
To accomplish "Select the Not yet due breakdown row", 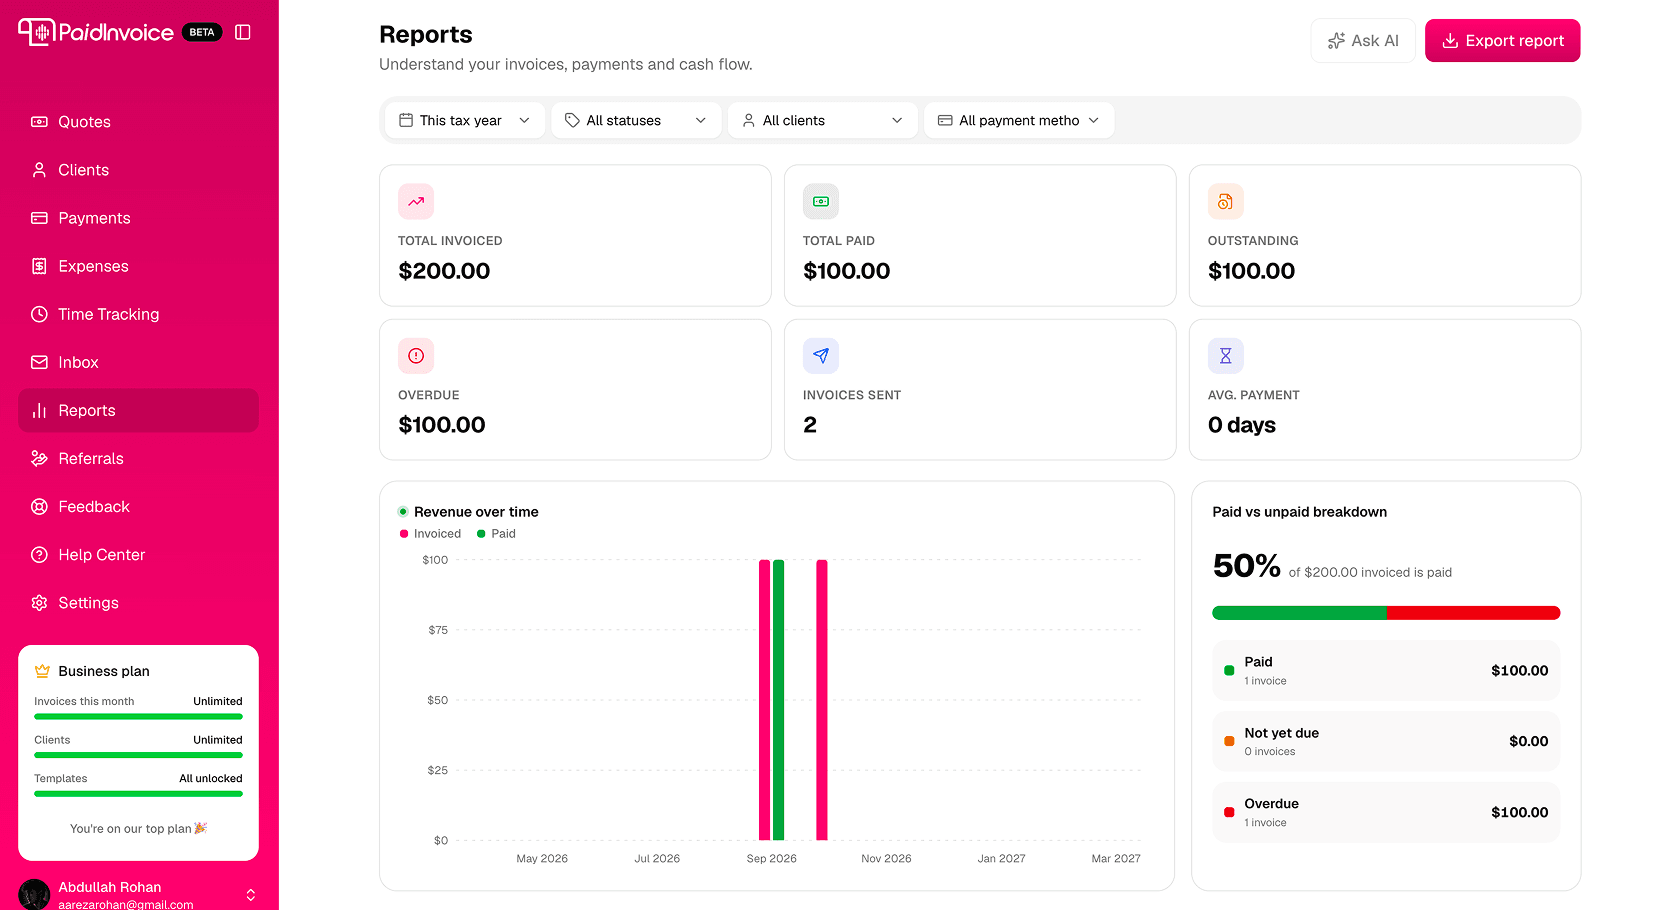I will [x=1386, y=741].
